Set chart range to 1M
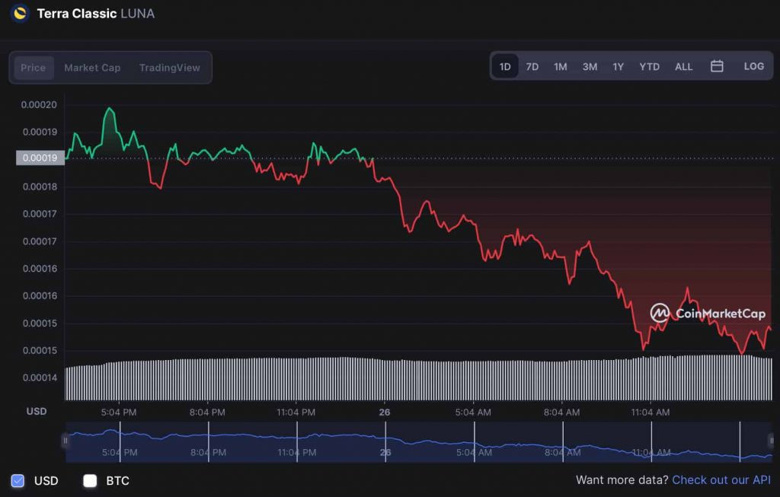This screenshot has height=497, width=780. click(560, 67)
